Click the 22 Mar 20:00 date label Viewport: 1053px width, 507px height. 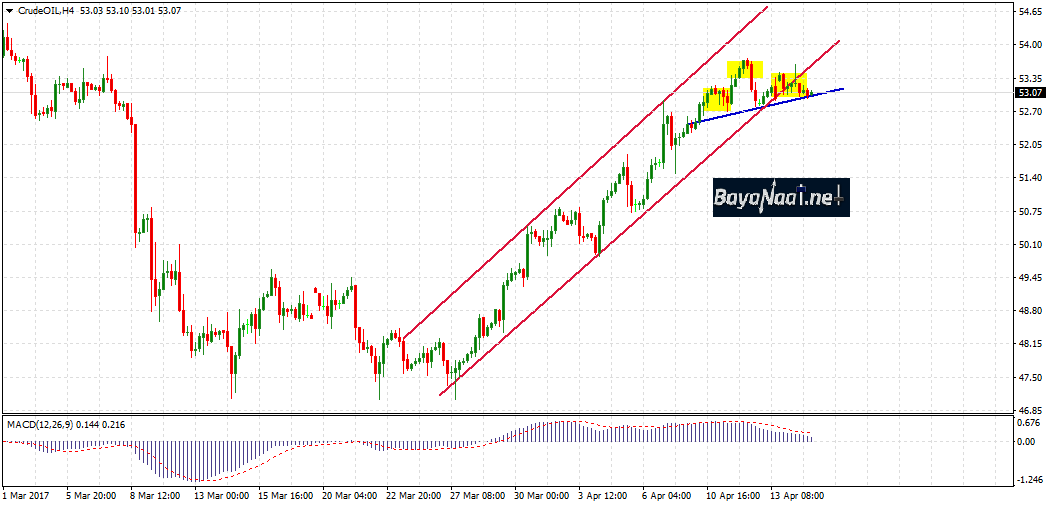[x=412, y=495]
